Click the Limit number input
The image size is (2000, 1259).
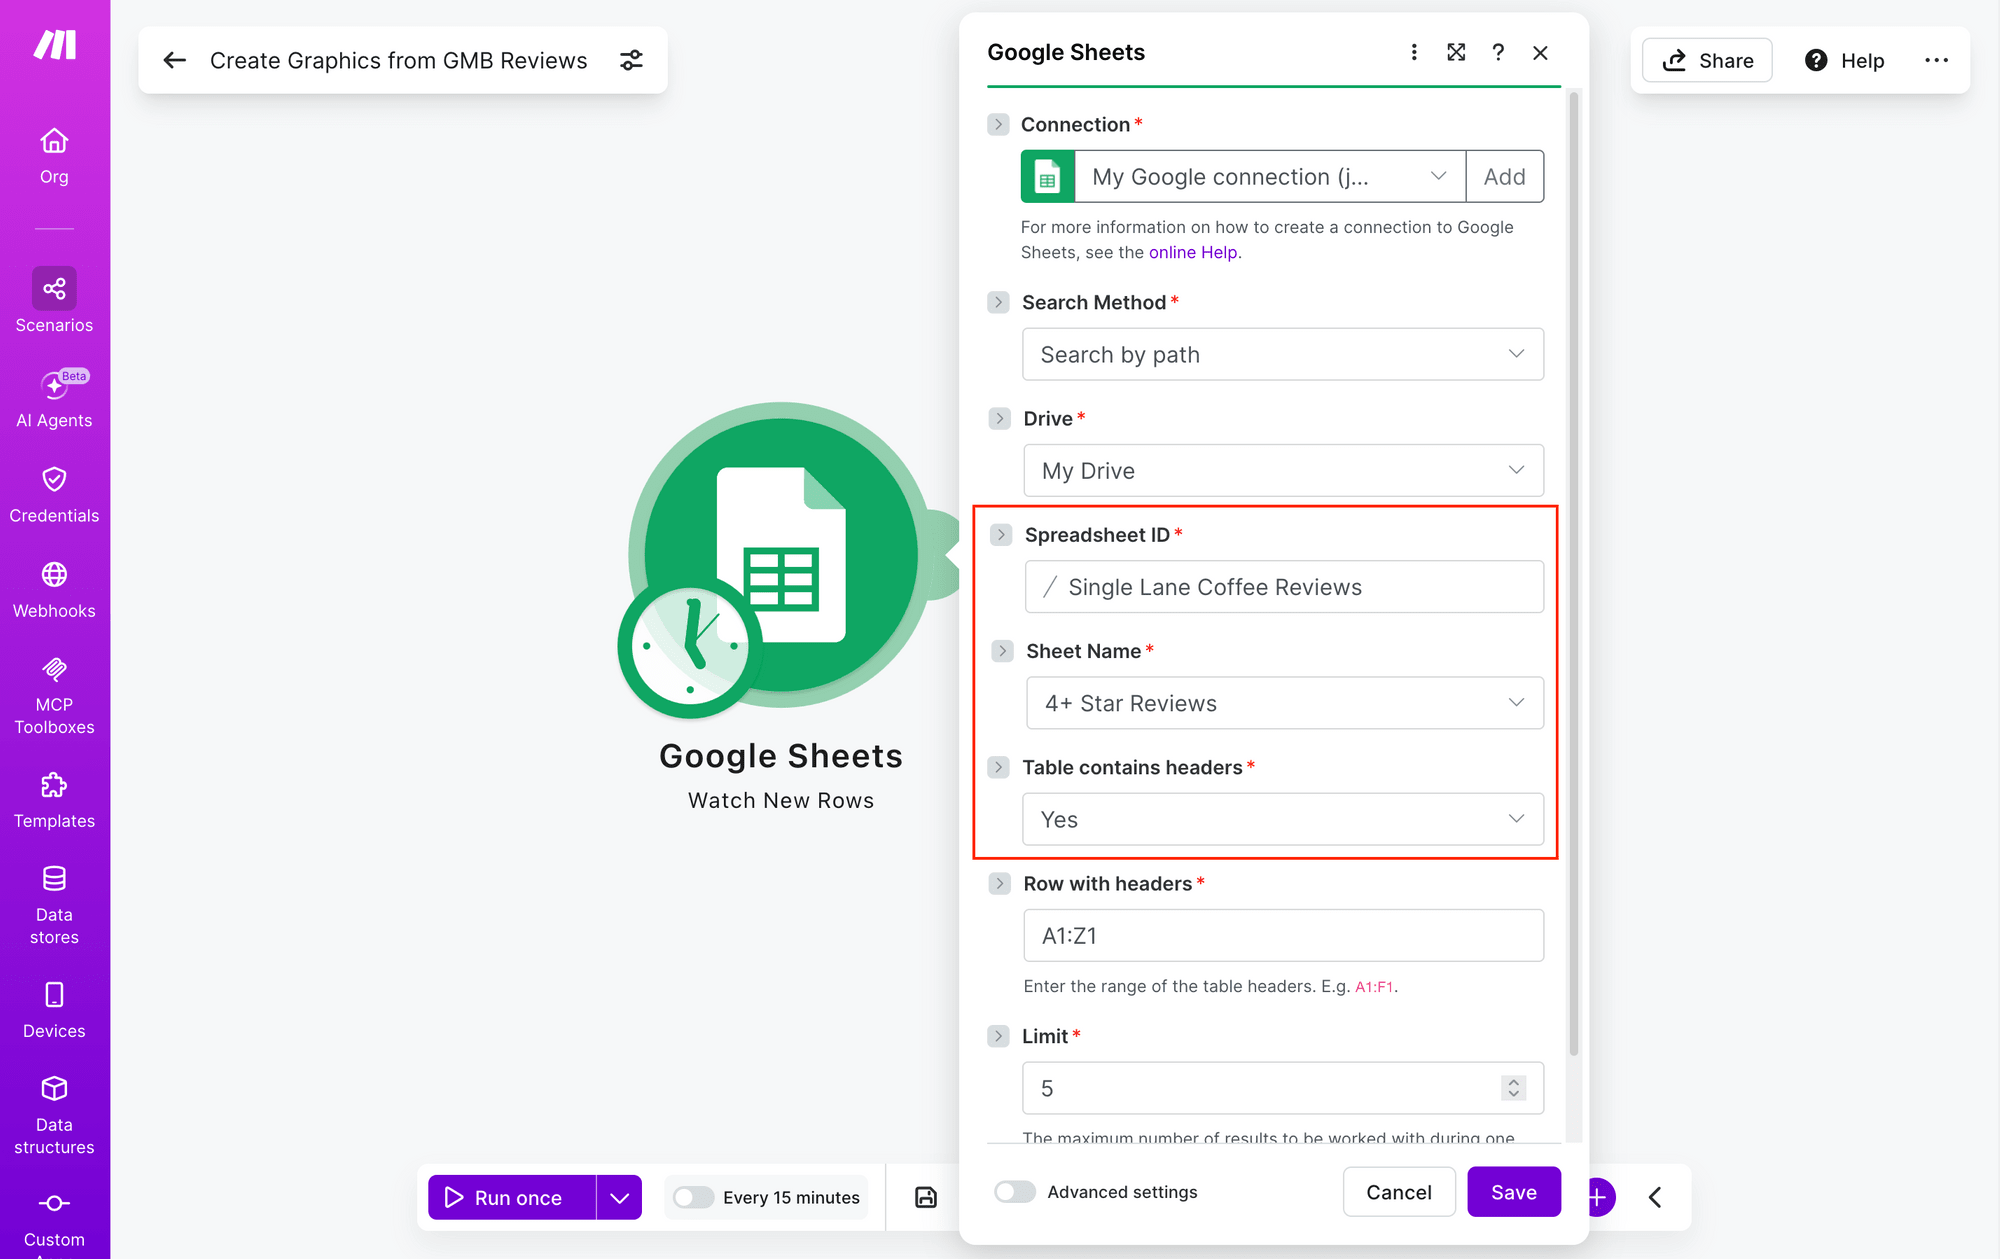(x=1283, y=1088)
